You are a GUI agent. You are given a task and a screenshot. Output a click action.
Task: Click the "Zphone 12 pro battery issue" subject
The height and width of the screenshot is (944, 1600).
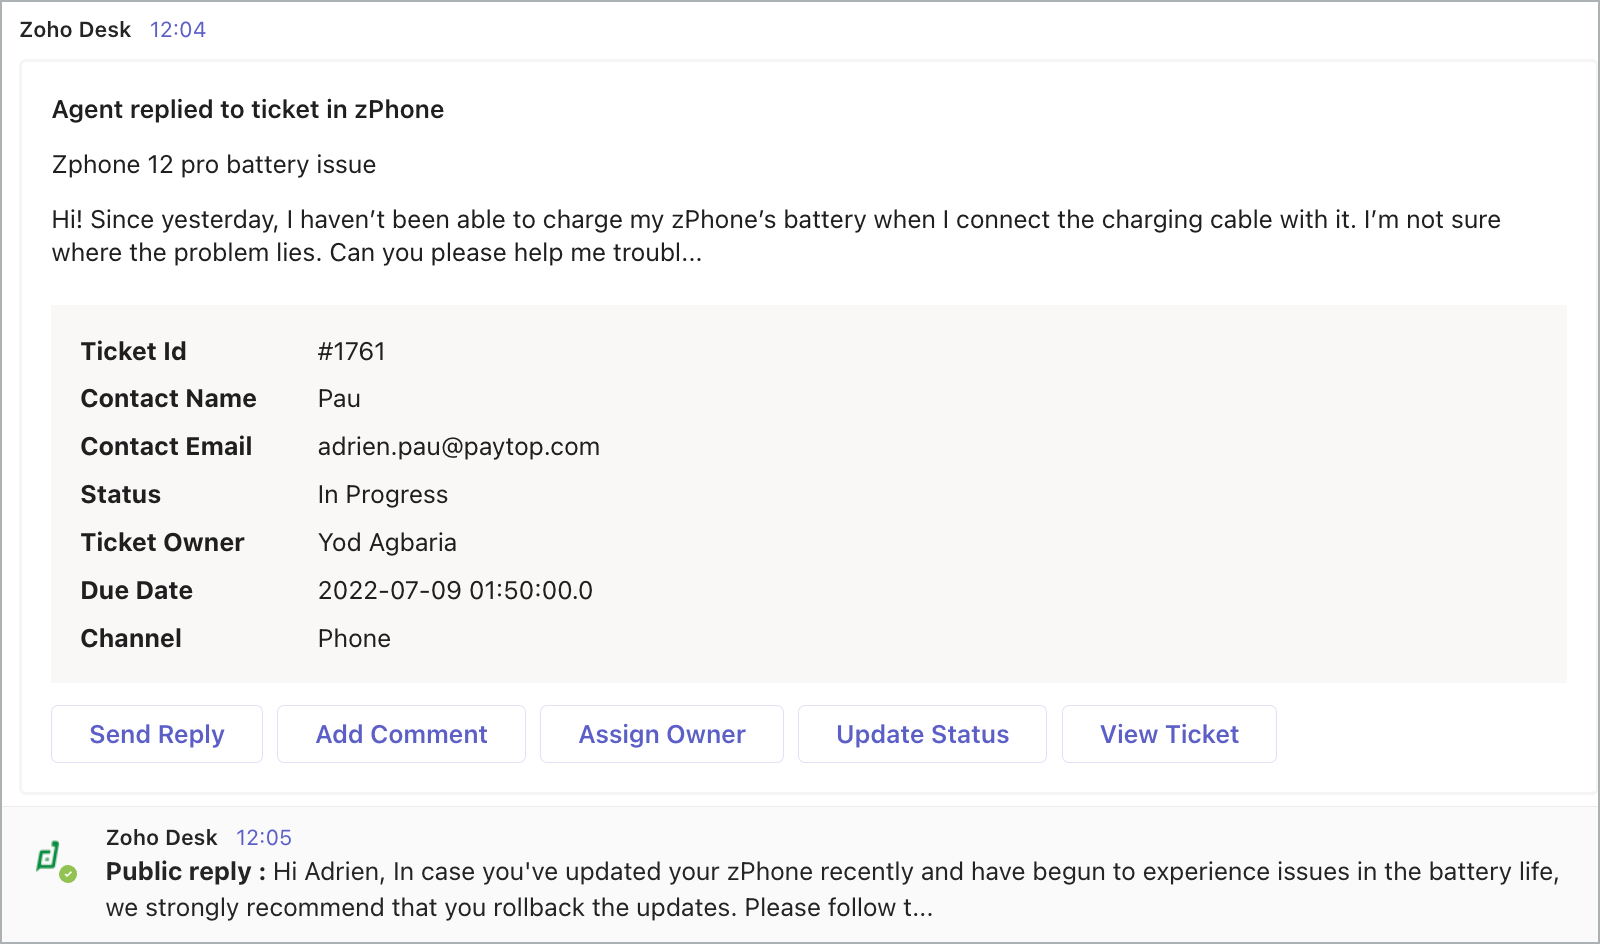pyautogui.click(x=214, y=164)
